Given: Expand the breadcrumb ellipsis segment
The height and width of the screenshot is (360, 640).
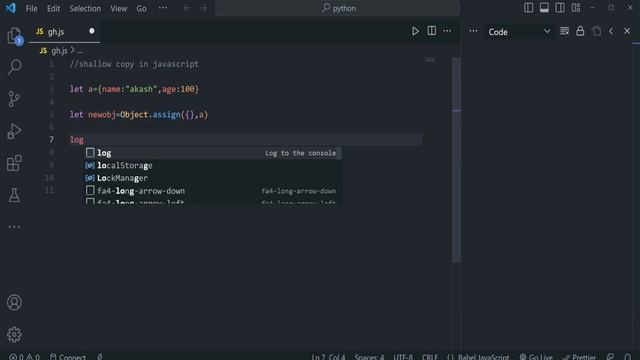Looking at the screenshot, I should [x=80, y=51].
